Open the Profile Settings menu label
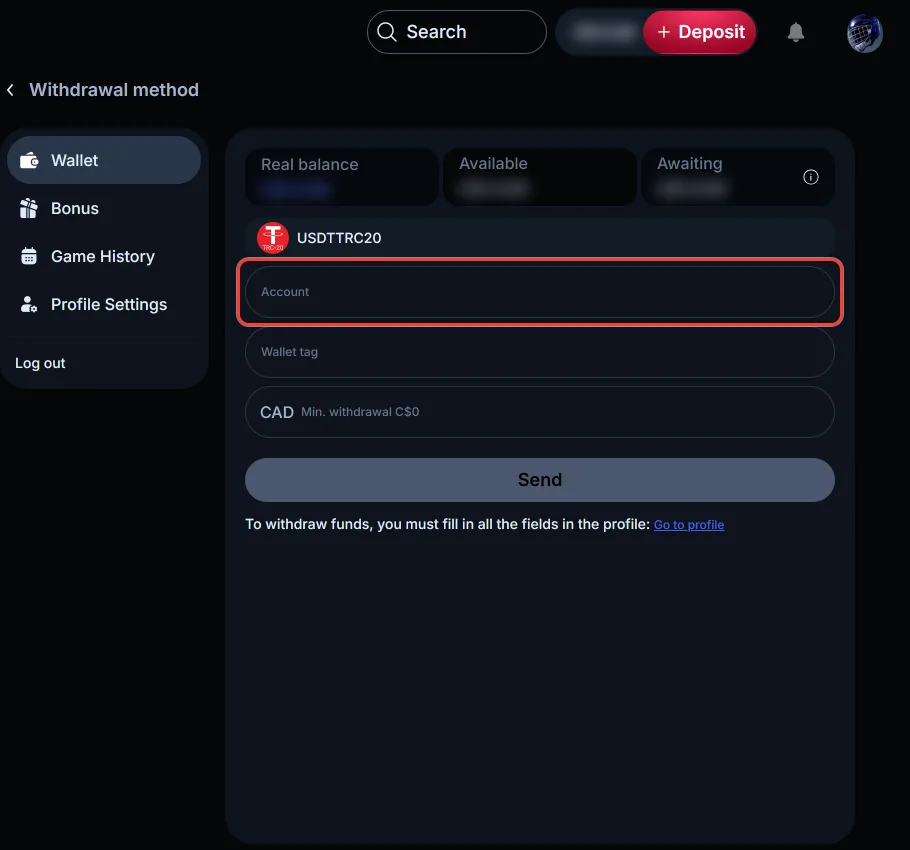The height and width of the screenshot is (850, 910). (109, 305)
